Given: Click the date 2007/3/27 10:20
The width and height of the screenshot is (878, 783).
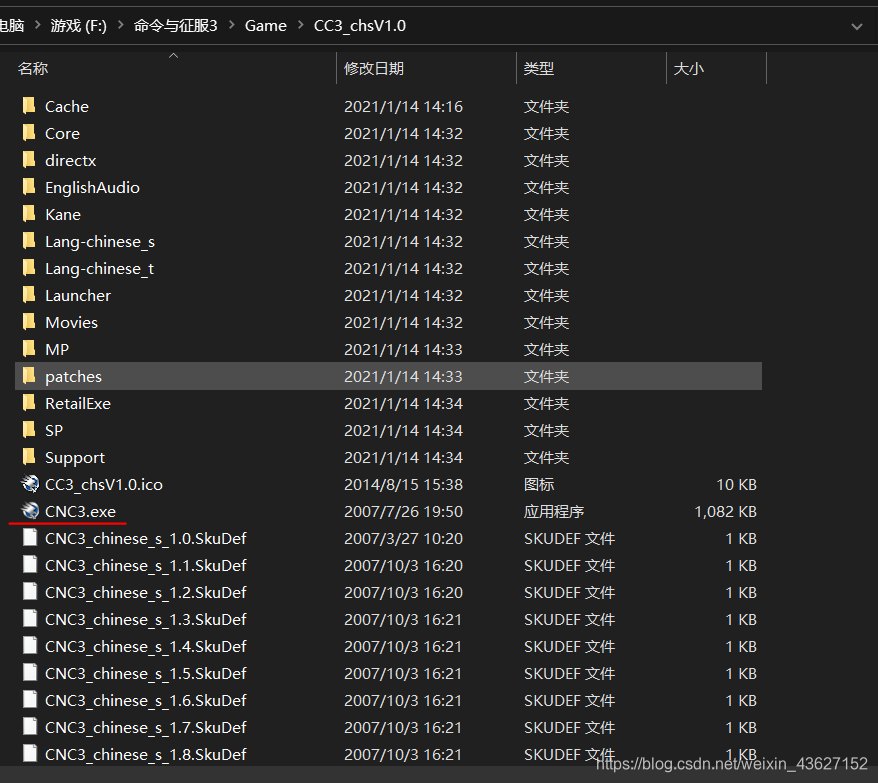Looking at the screenshot, I should [403, 538].
